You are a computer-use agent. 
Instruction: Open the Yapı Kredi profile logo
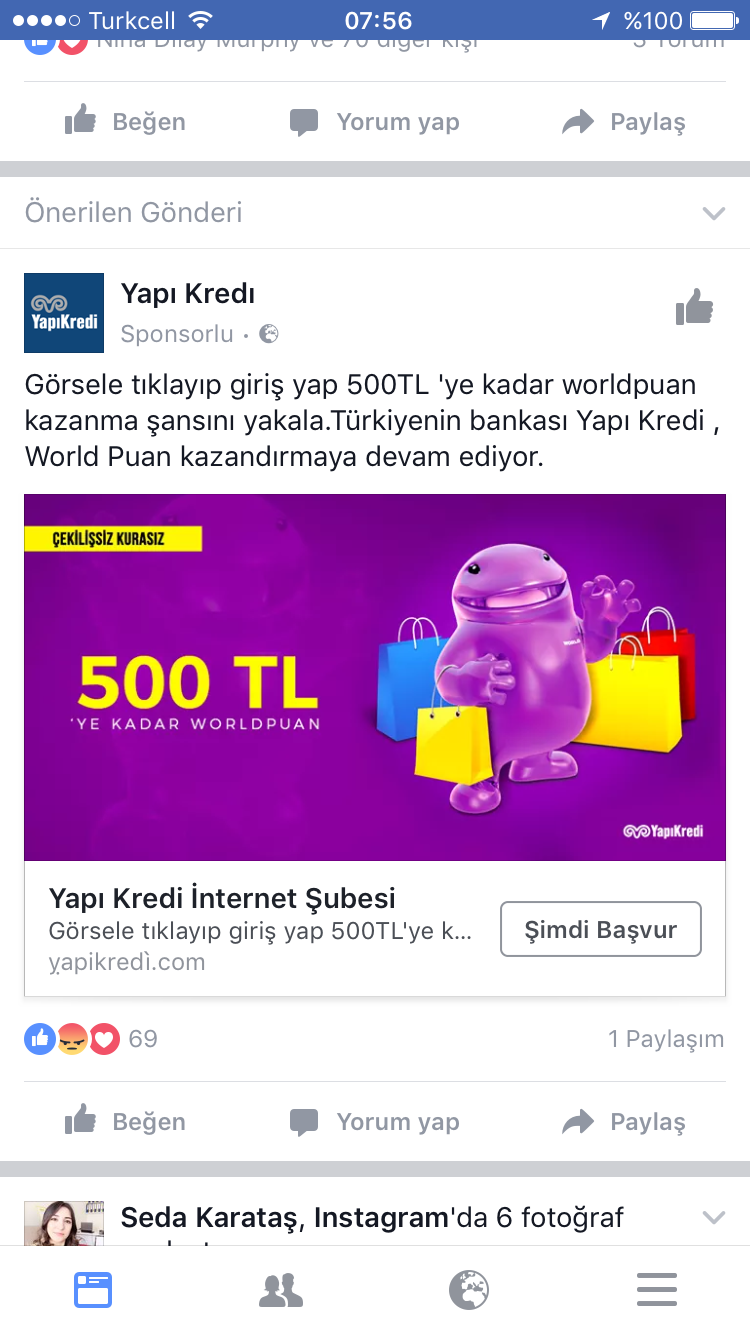click(x=64, y=313)
